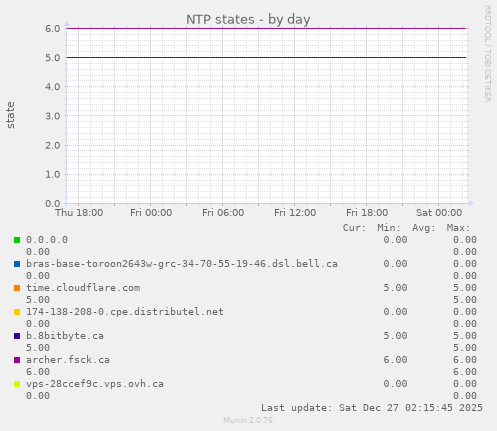The image size is (497, 431).
Task: Click the Max: column header
Action: (x=458, y=228)
